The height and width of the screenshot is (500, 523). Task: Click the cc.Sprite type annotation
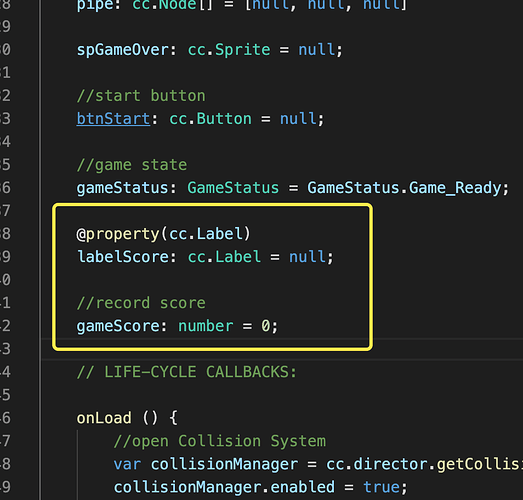click(x=229, y=50)
